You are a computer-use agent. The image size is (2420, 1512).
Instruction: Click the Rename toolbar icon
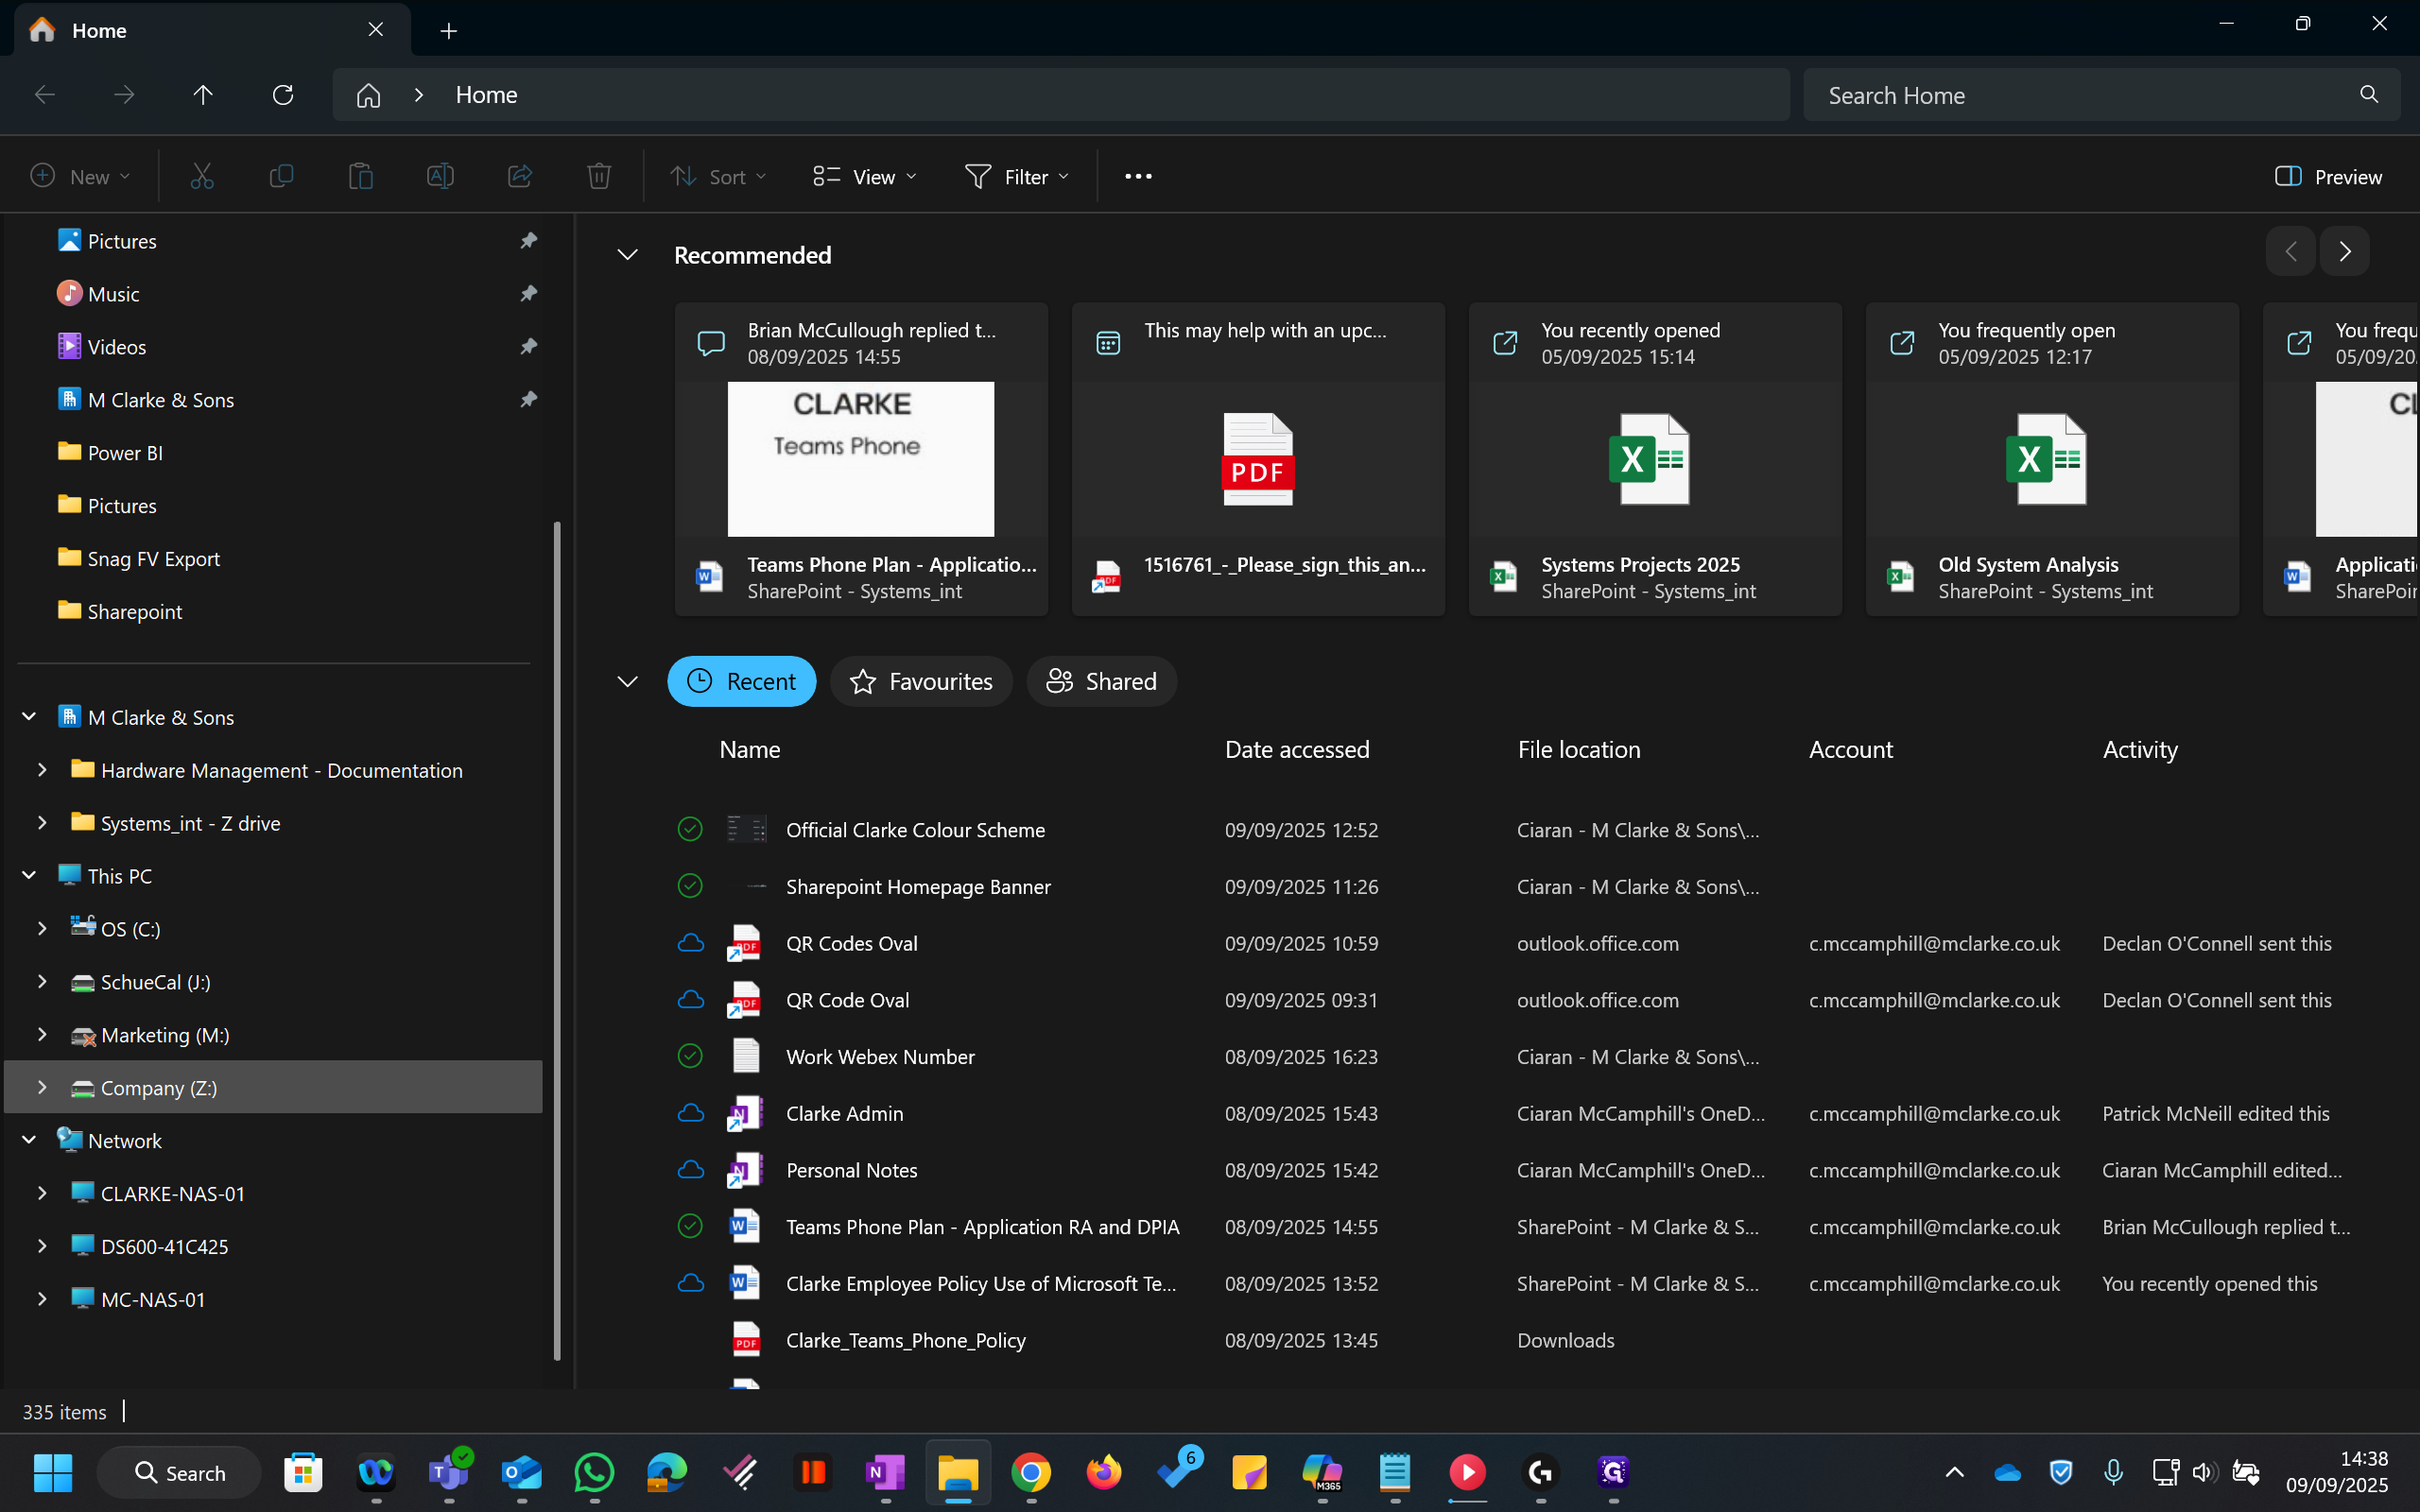tap(440, 177)
